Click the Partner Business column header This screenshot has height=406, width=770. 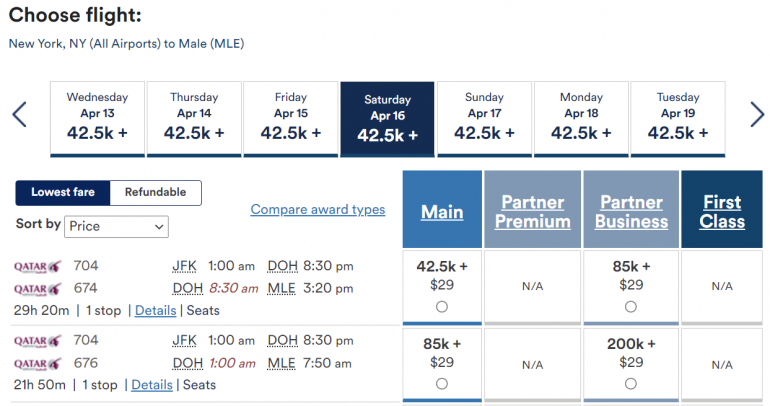(x=630, y=211)
